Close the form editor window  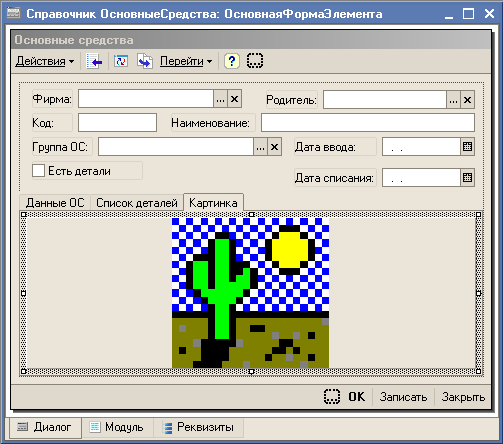coord(489,14)
